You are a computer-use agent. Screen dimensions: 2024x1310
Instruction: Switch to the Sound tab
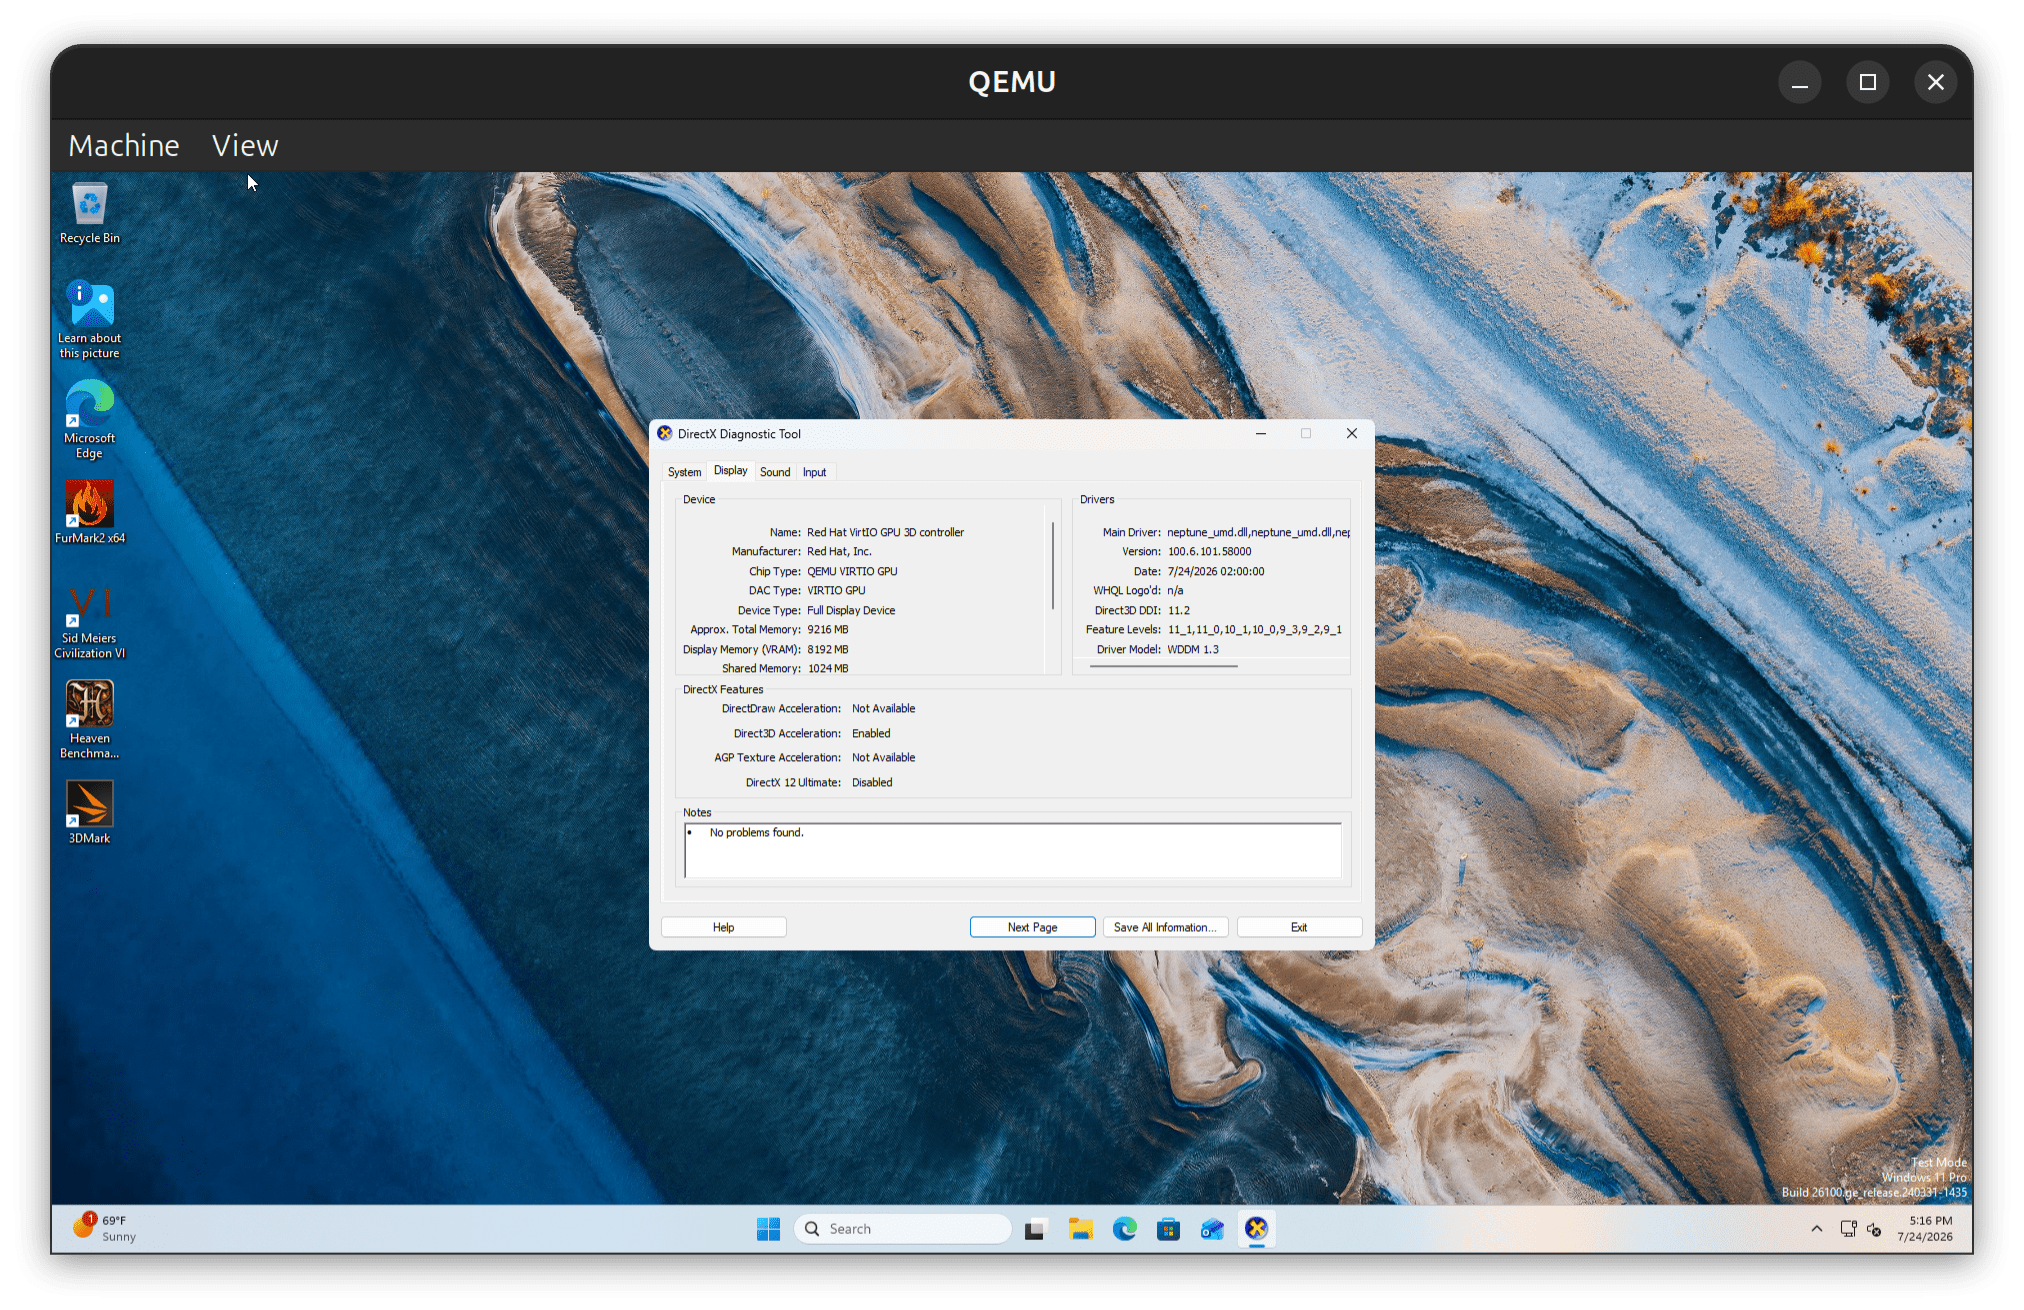(x=775, y=472)
